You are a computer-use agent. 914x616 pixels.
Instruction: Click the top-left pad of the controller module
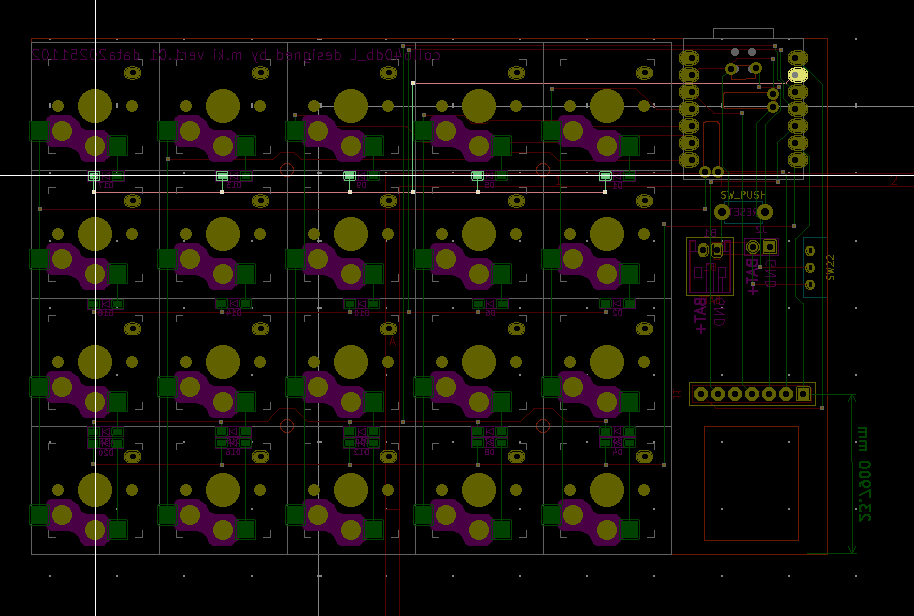point(689,58)
